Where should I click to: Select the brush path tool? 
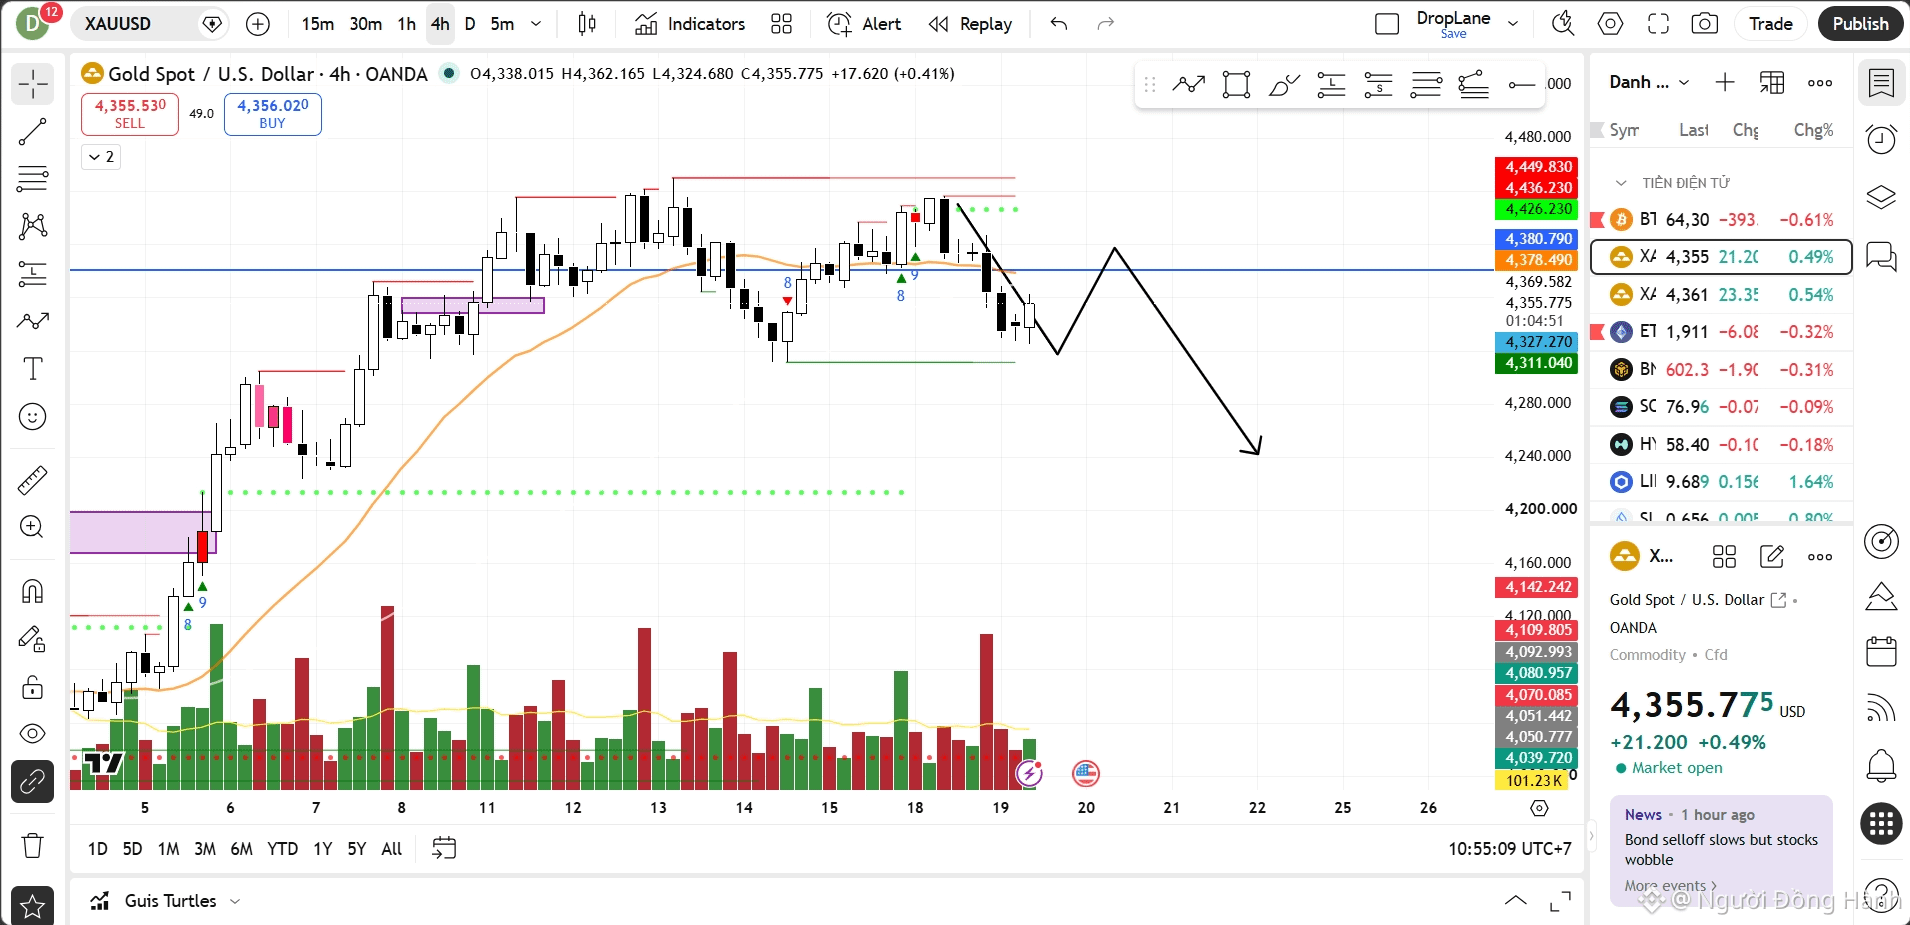click(33, 321)
